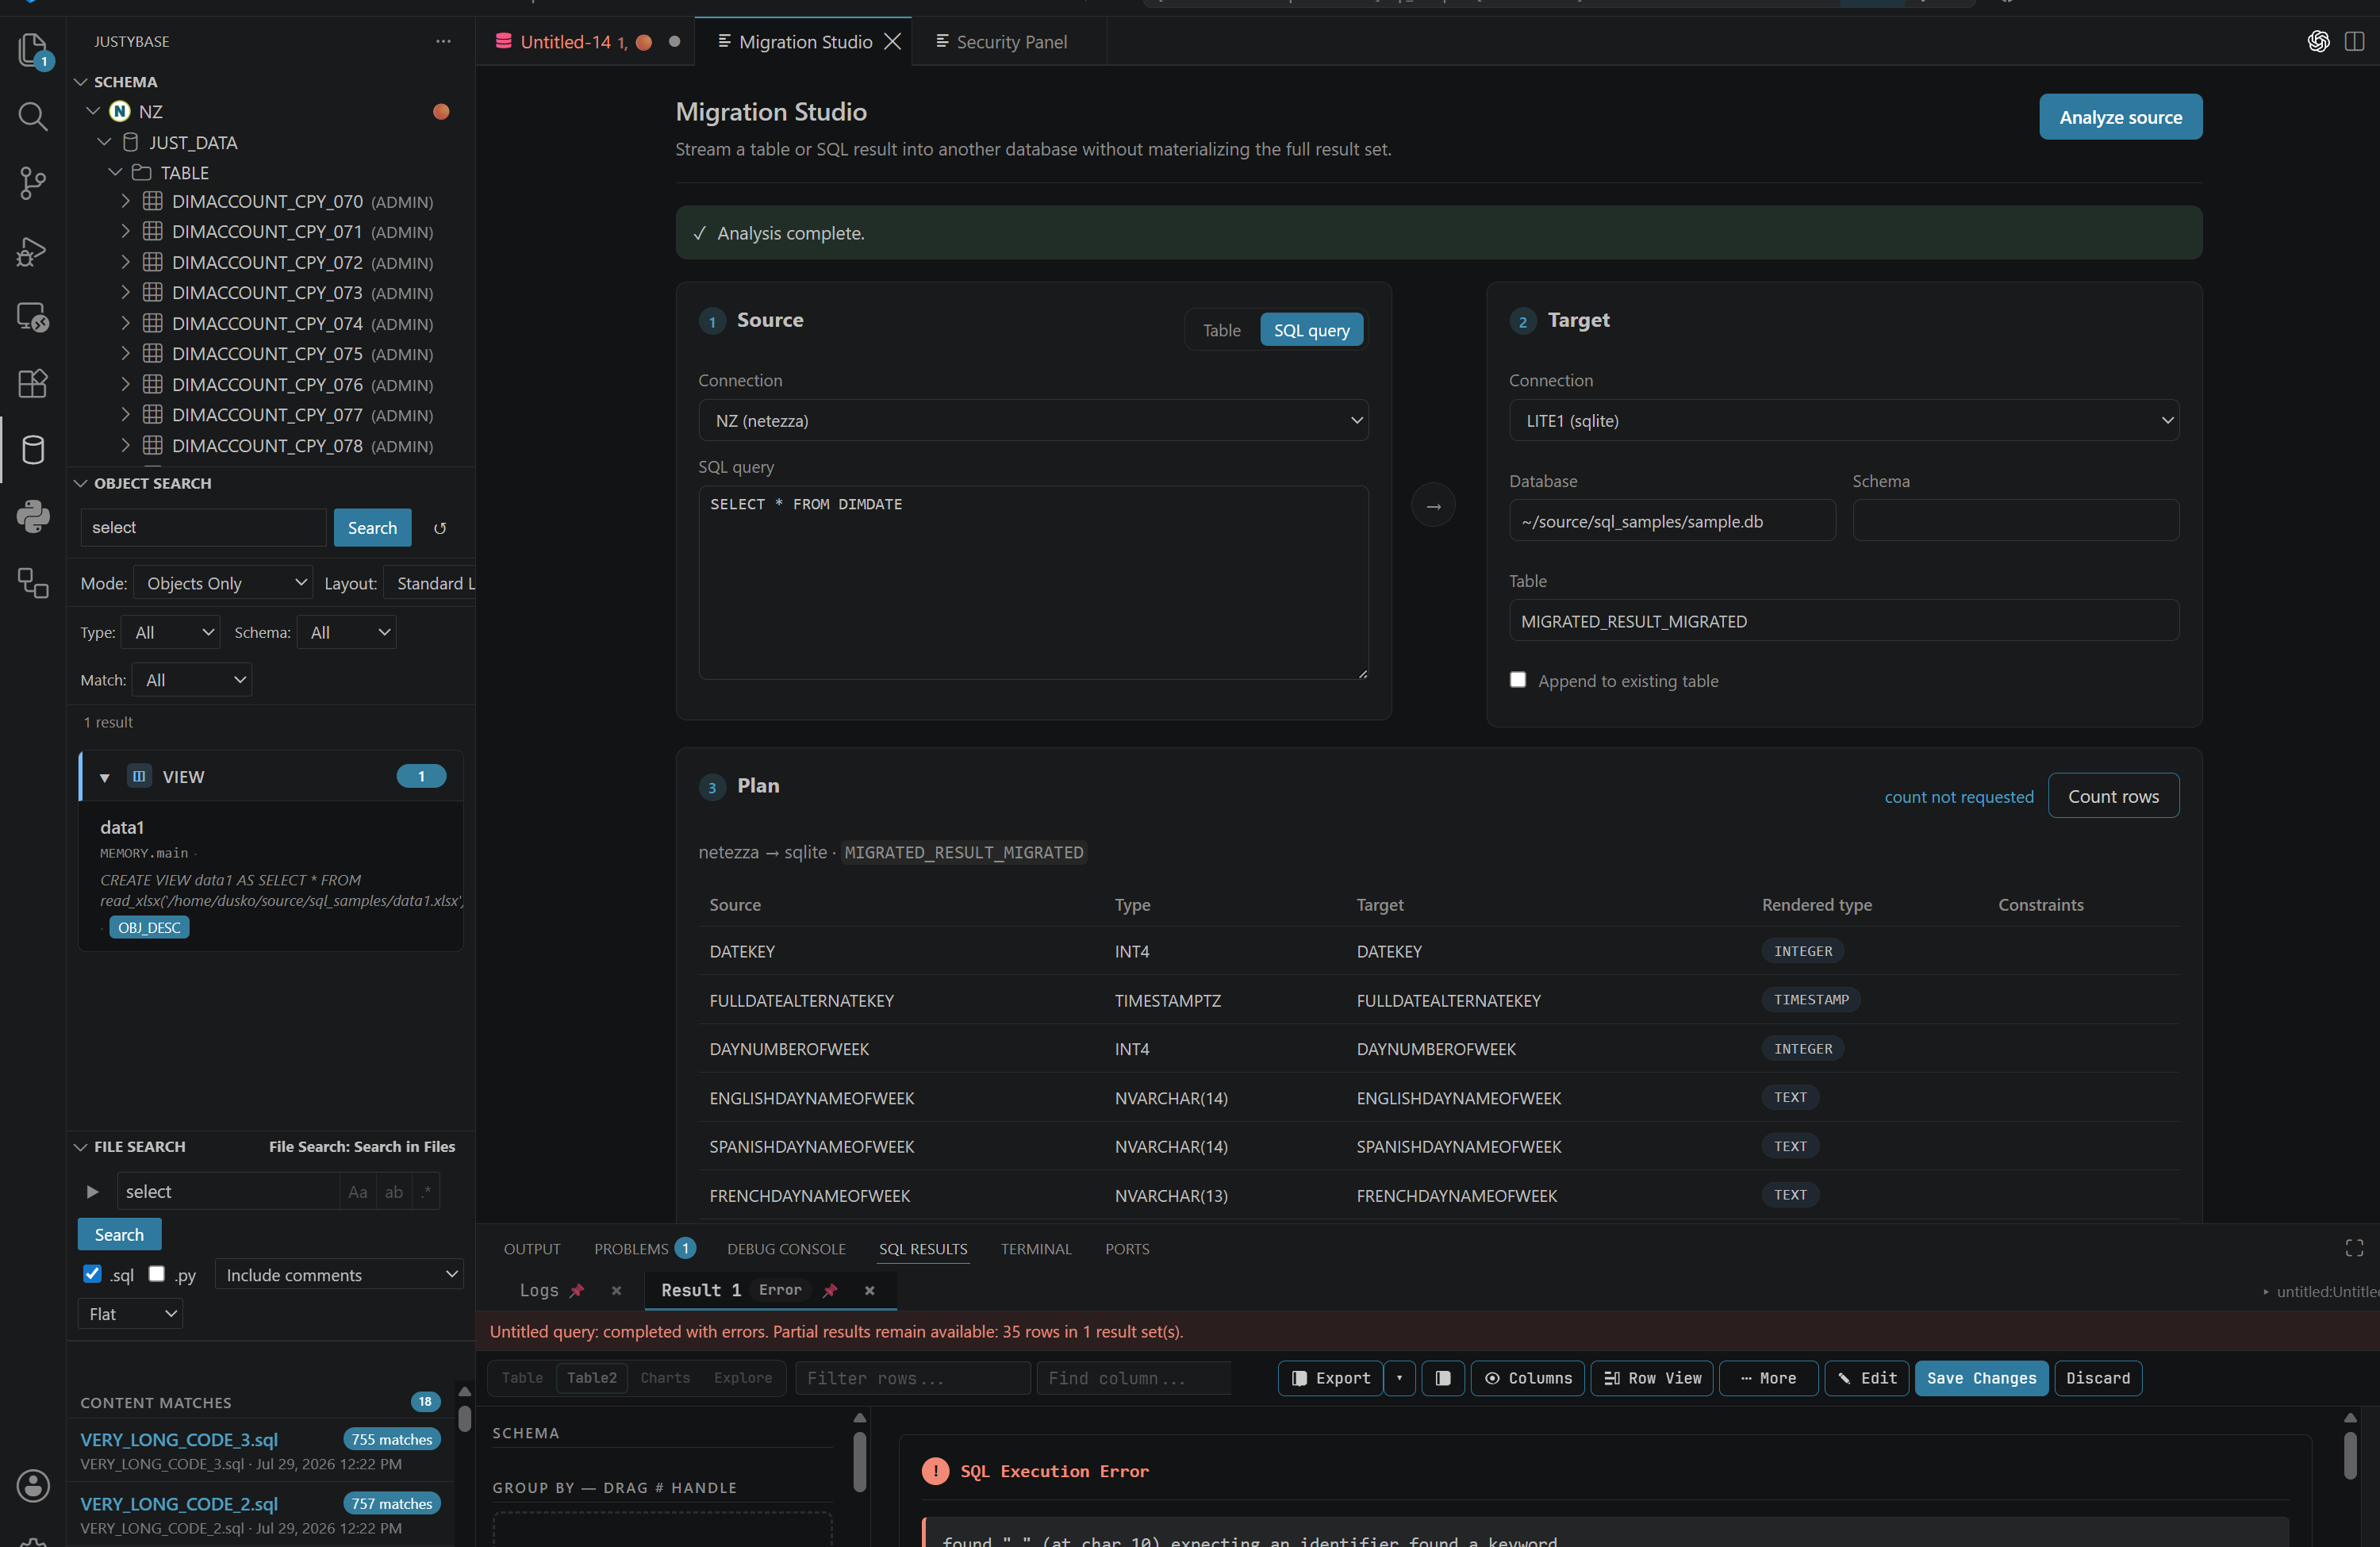Close the Migration Studio tab
2380x1547 pixels.
click(892, 42)
